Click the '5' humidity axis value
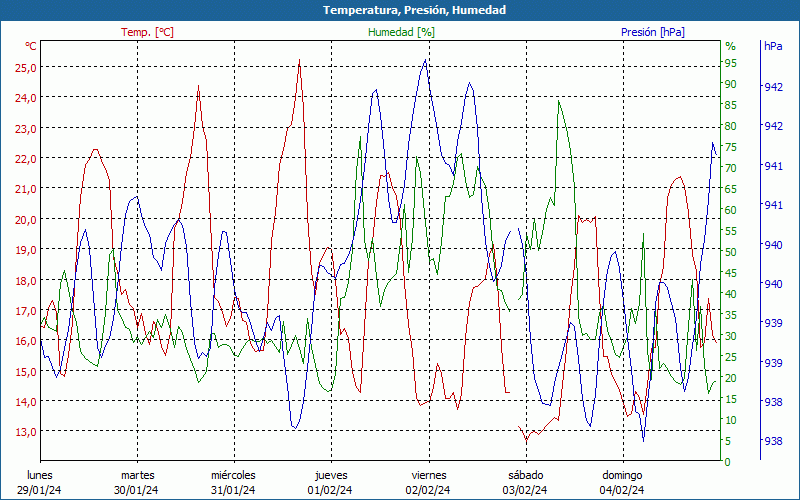Image resolution: width=800 pixels, height=500 pixels. [728, 441]
